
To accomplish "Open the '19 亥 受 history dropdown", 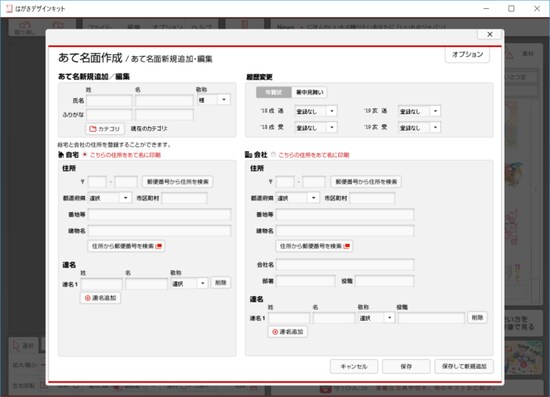I will pos(419,127).
